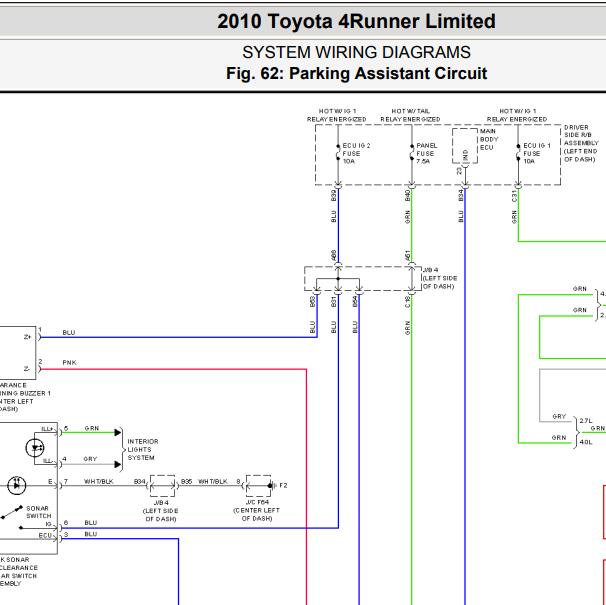This screenshot has height=605, width=606.
Task: Click the "INTERIOR LIGHTS SYSTEM" label
Action: (x=143, y=449)
